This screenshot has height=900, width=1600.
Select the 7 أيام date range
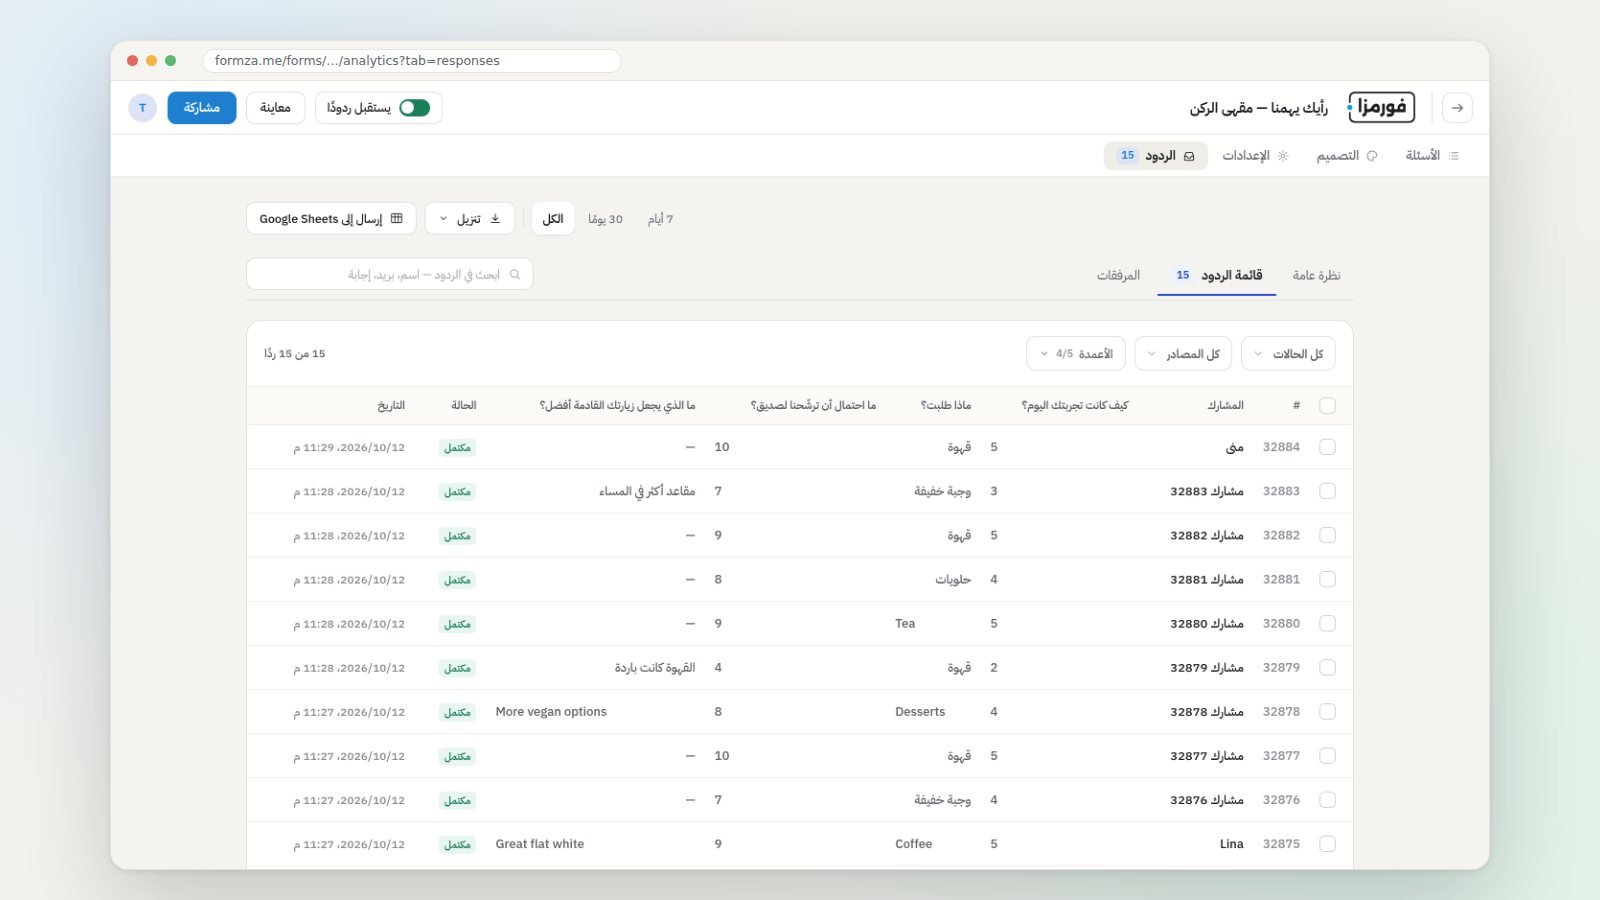660,219
